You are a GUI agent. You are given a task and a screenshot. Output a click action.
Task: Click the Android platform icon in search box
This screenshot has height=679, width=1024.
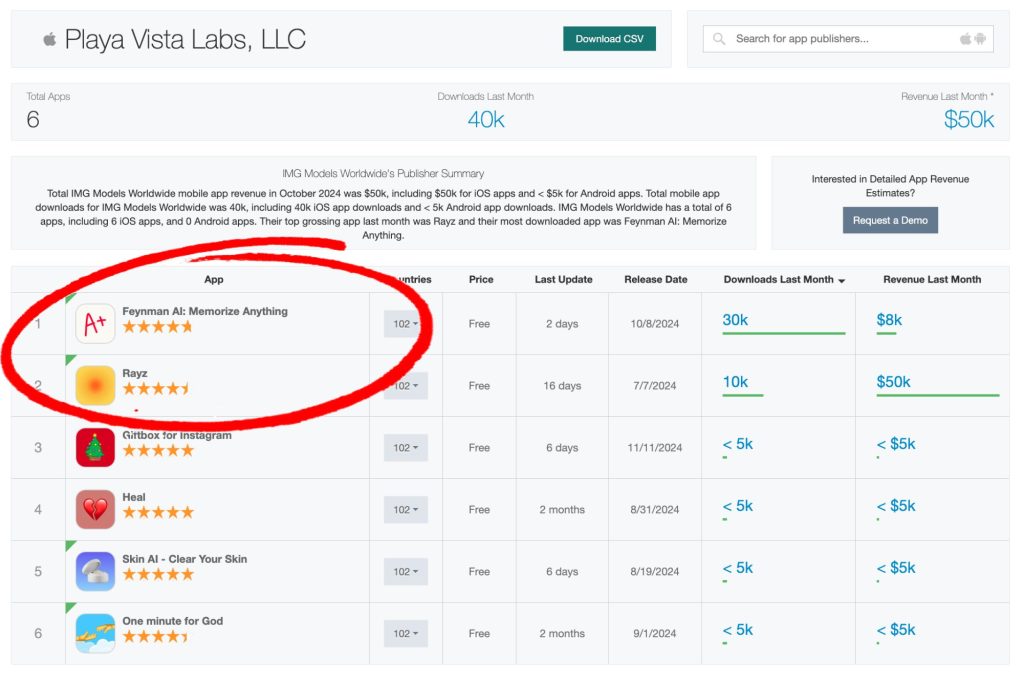click(x=980, y=39)
